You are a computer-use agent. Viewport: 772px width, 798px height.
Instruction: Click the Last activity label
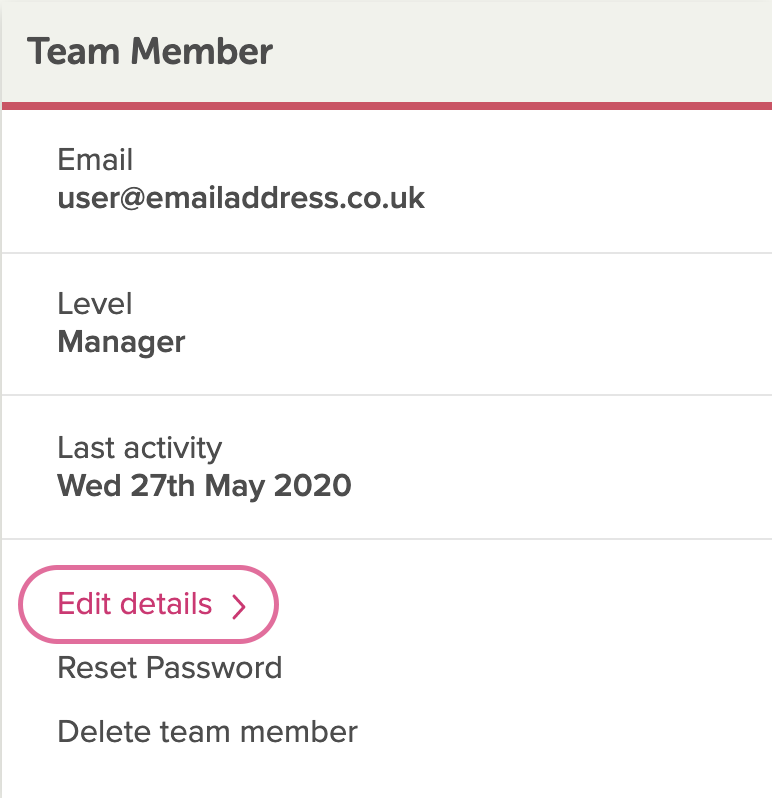point(139,448)
